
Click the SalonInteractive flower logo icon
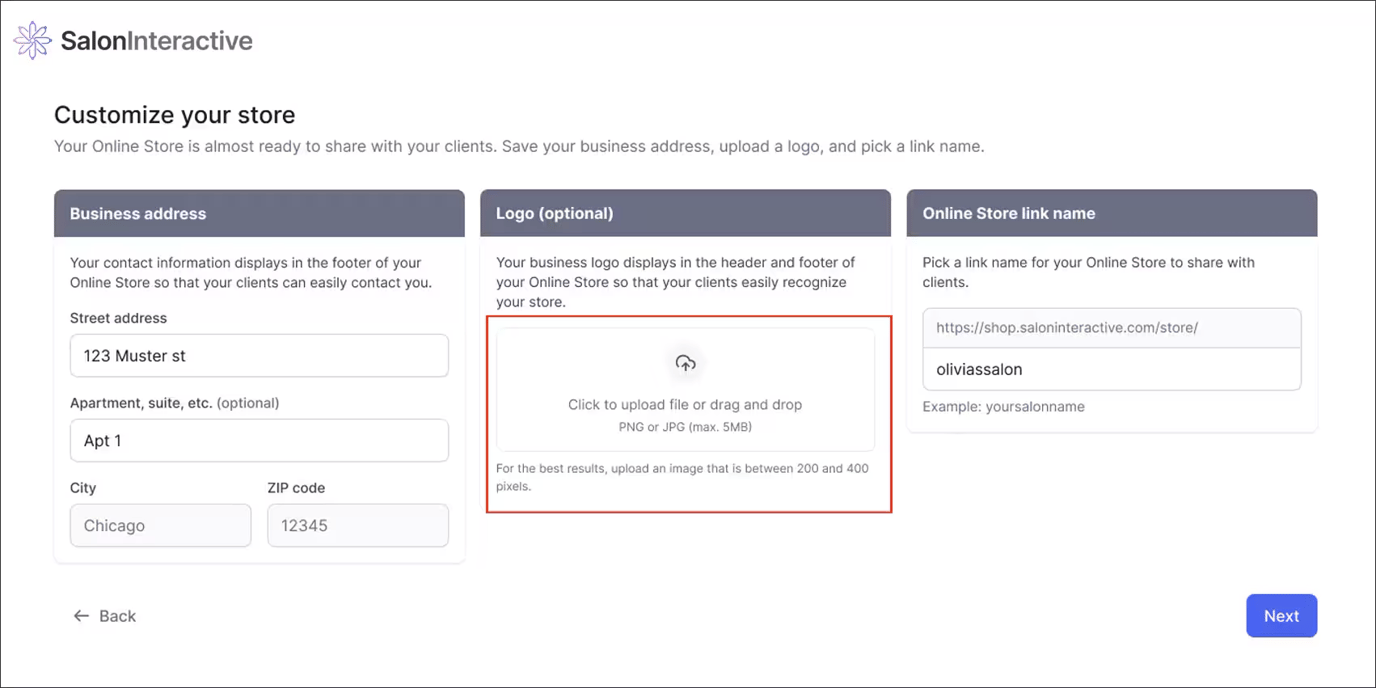(x=32, y=40)
